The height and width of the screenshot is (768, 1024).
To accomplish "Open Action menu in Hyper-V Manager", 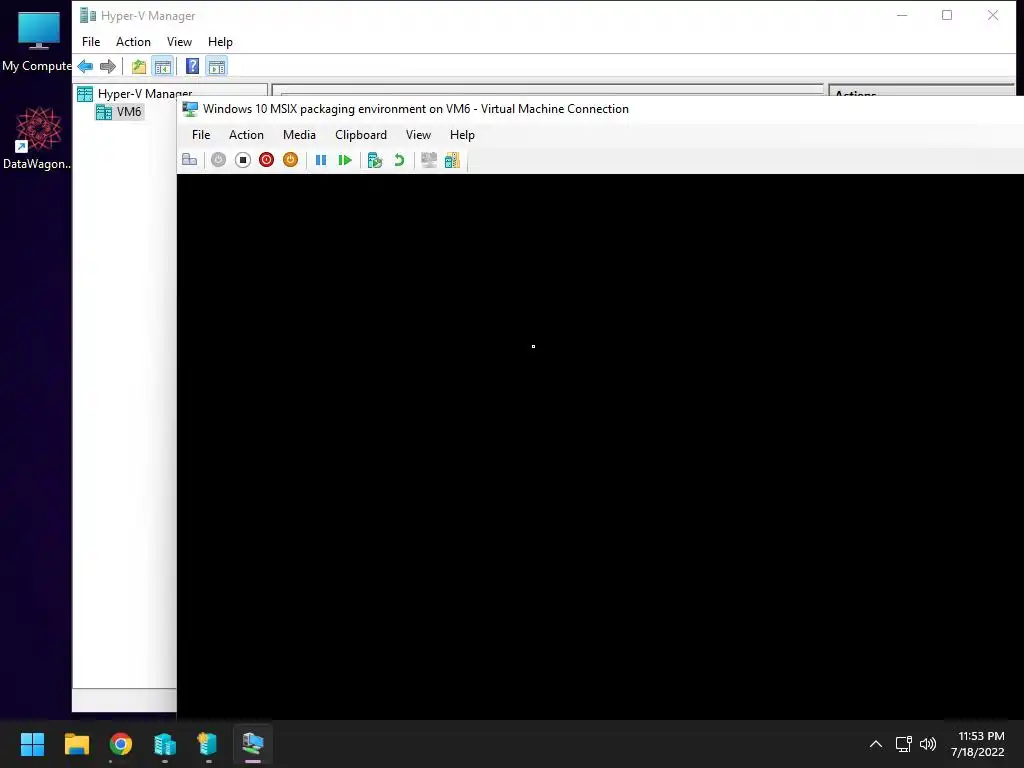I will 133,42.
